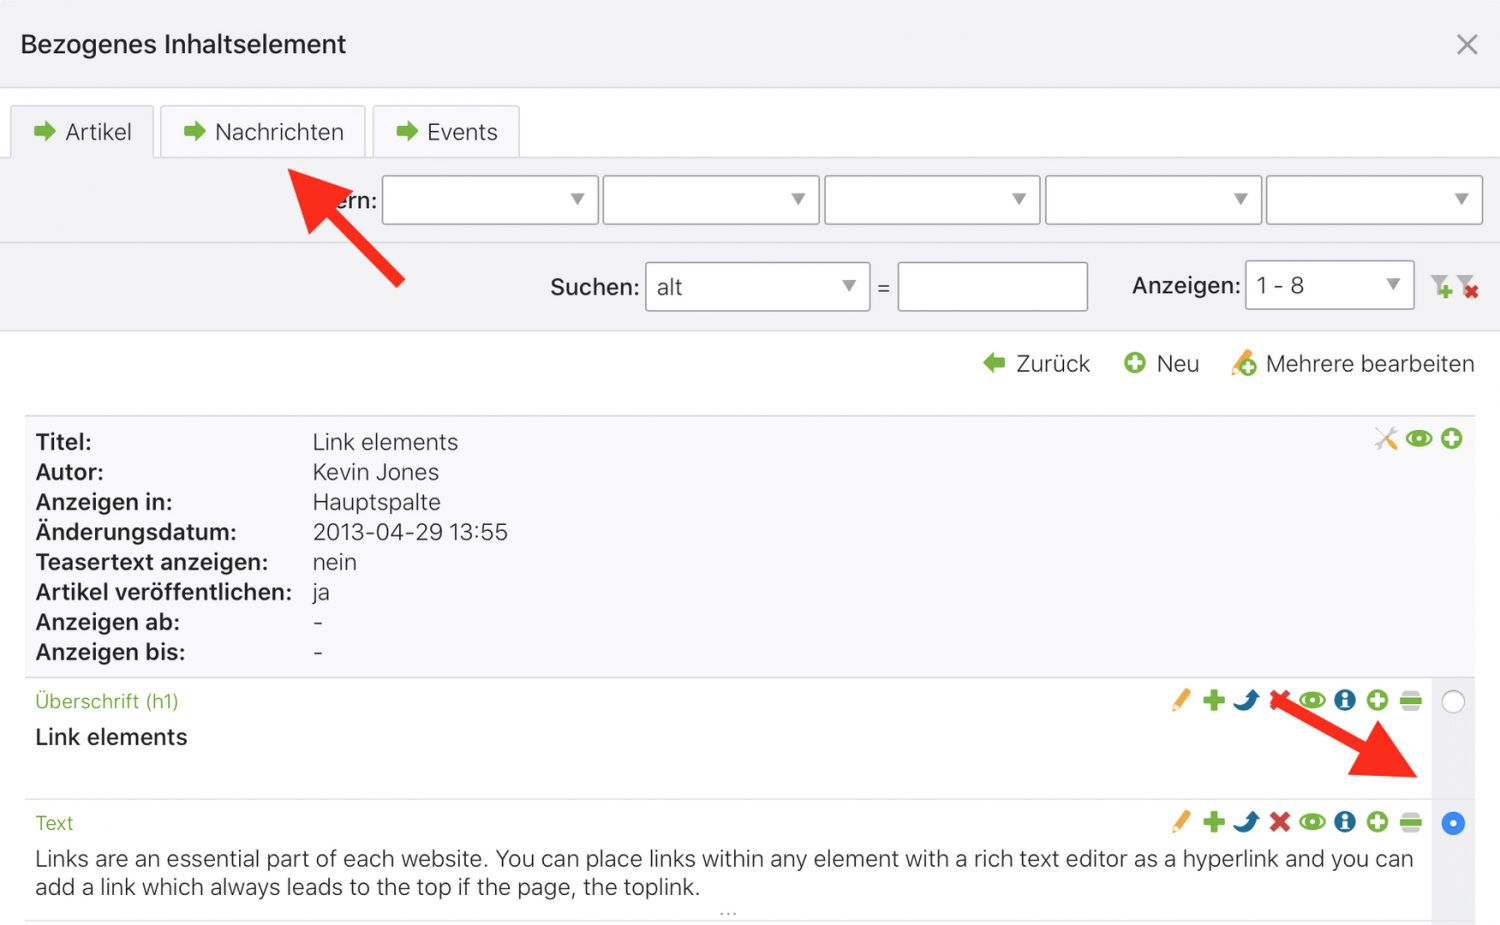Go back with the Zurück link
The height and width of the screenshot is (925, 1500).
click(x=1036, y=364)
